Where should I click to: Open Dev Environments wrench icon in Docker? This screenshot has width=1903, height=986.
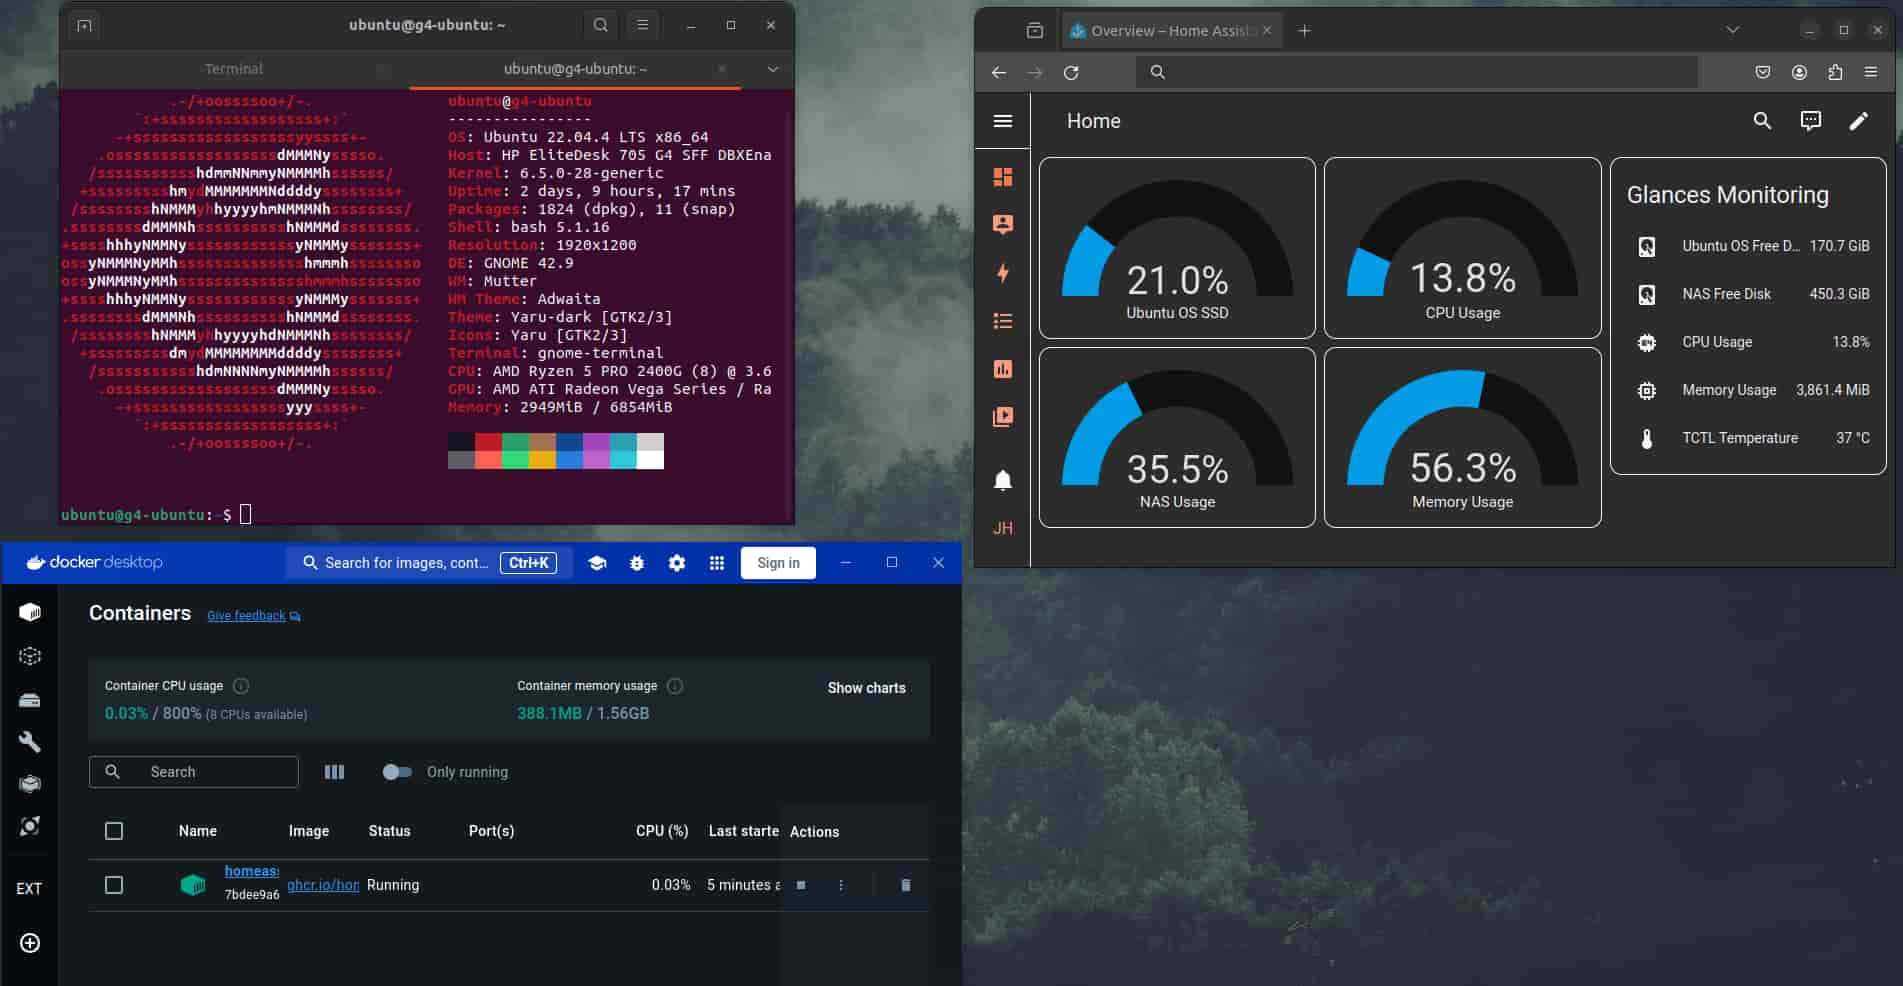(30, 742)
